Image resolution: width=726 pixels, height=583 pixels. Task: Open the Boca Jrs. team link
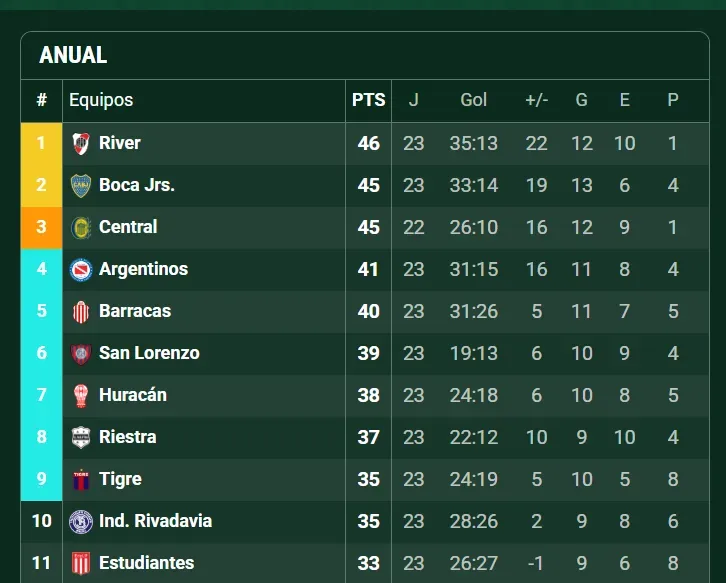(137, 185)
